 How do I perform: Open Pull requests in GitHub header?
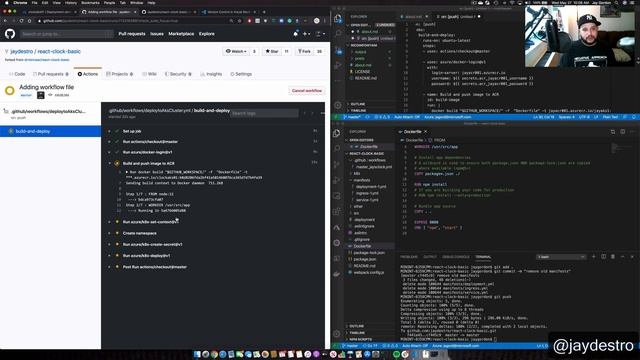pyautogui.click(x=132, y=34)
